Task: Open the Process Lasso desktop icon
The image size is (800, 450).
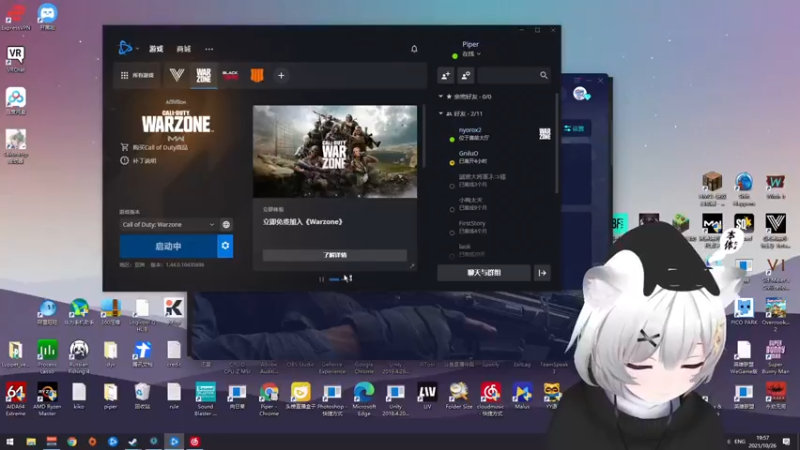Action: pyautogui.click(x=47, y=357)
